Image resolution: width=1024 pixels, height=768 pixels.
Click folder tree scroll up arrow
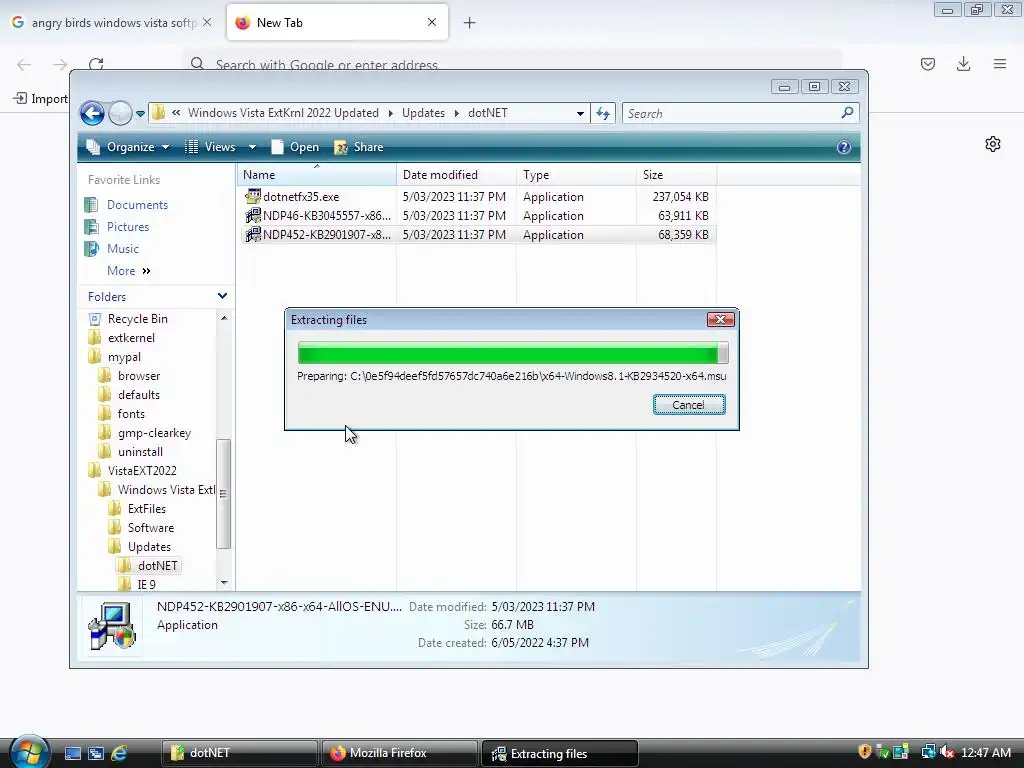tap(224, 318)
